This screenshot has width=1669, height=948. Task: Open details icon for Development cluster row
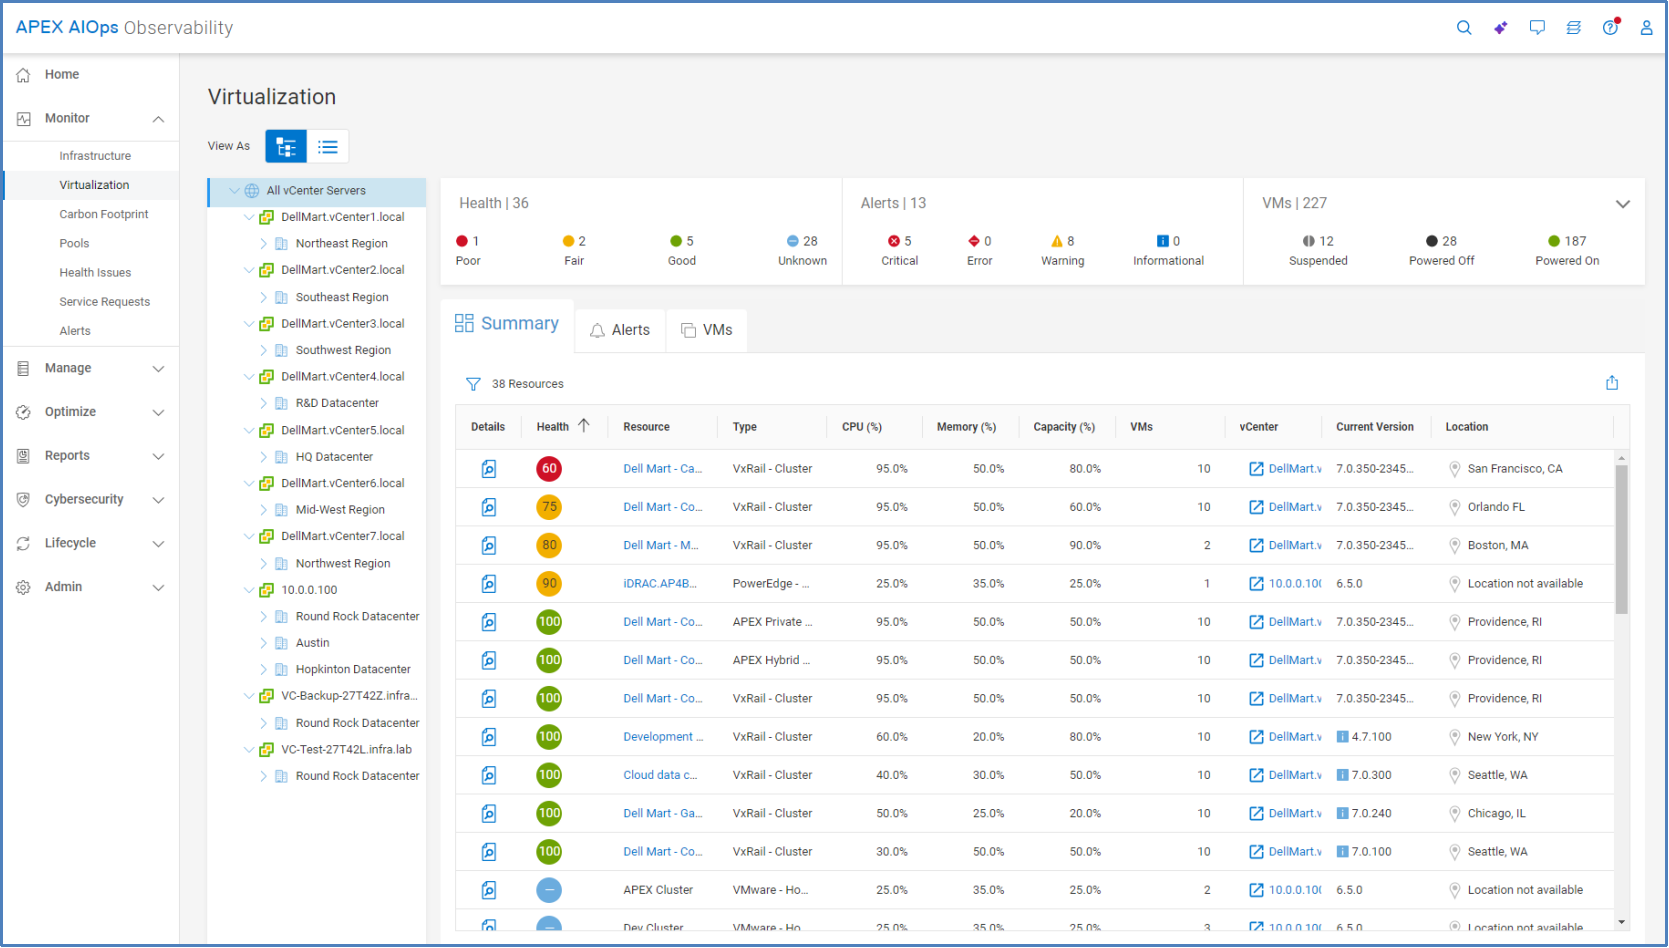click(489, 737)
